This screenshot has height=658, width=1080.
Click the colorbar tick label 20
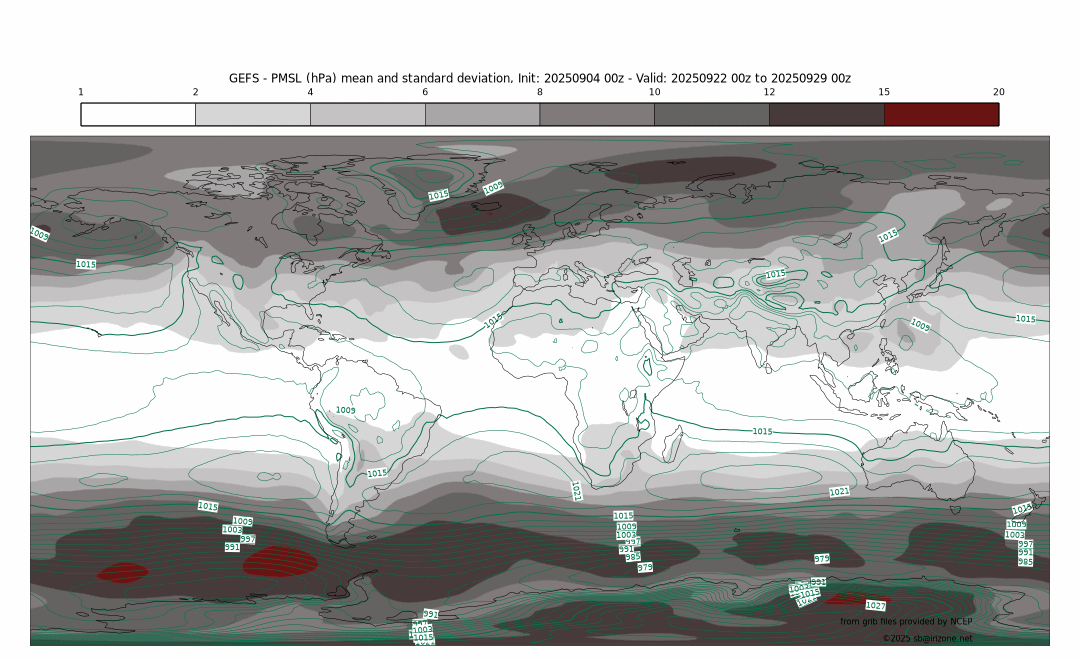[x=998, y=92]
